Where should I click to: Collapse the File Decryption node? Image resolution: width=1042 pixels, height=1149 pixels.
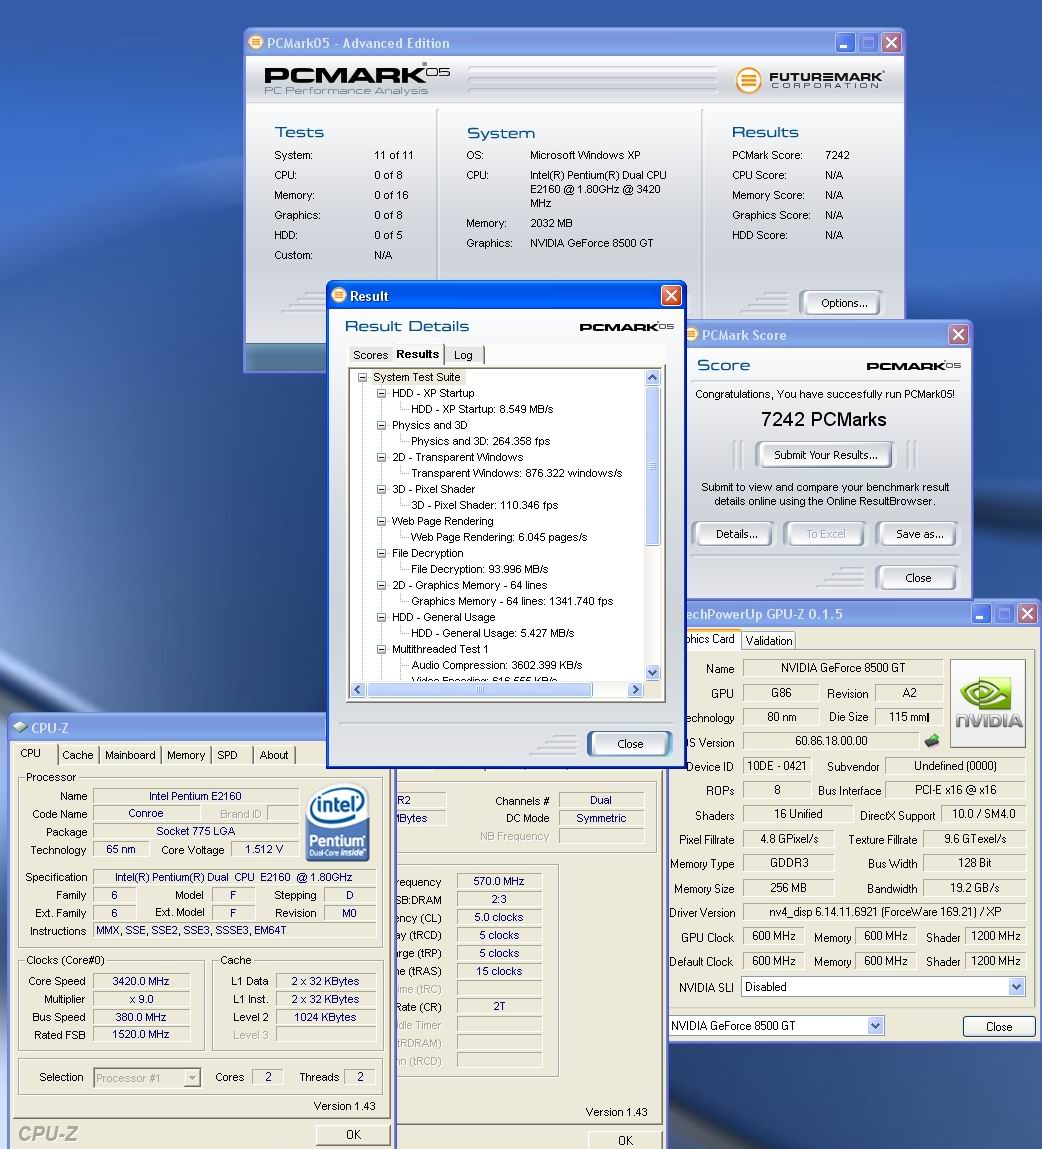point(381,553)
